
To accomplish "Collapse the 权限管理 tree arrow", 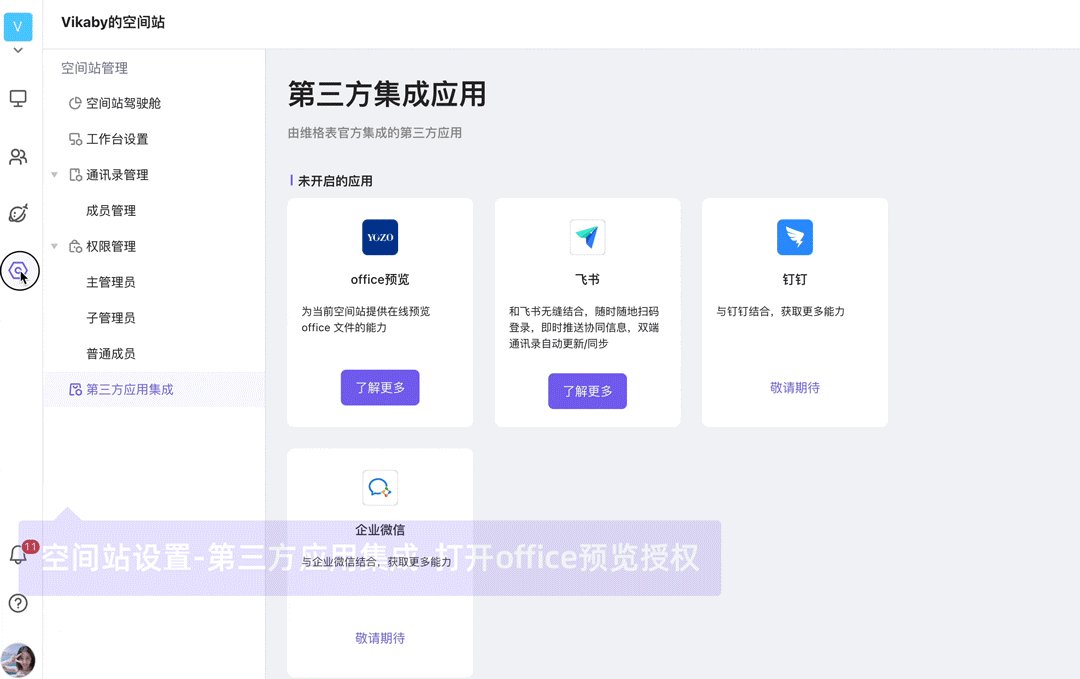I will click(54, 247).
